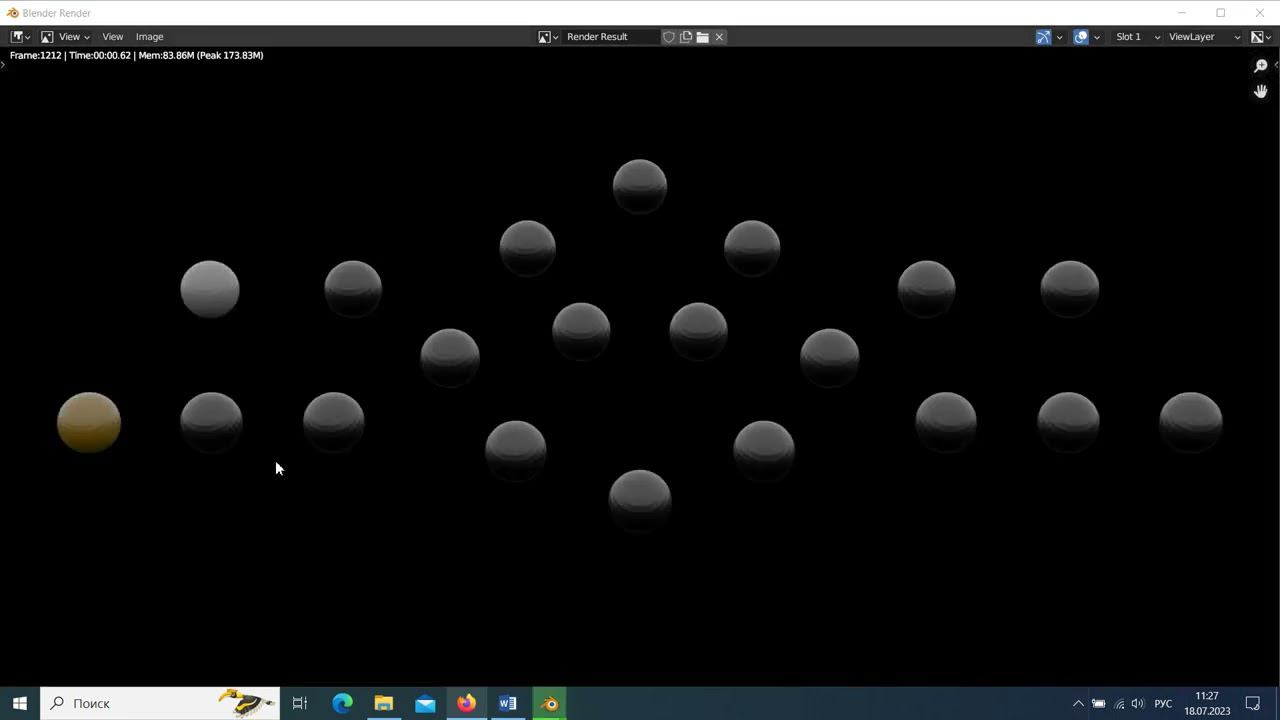This screenshot has width=1280, height=720.
Task: Create a new image copy
Action: pyautogui.click(x=686, y=37)
